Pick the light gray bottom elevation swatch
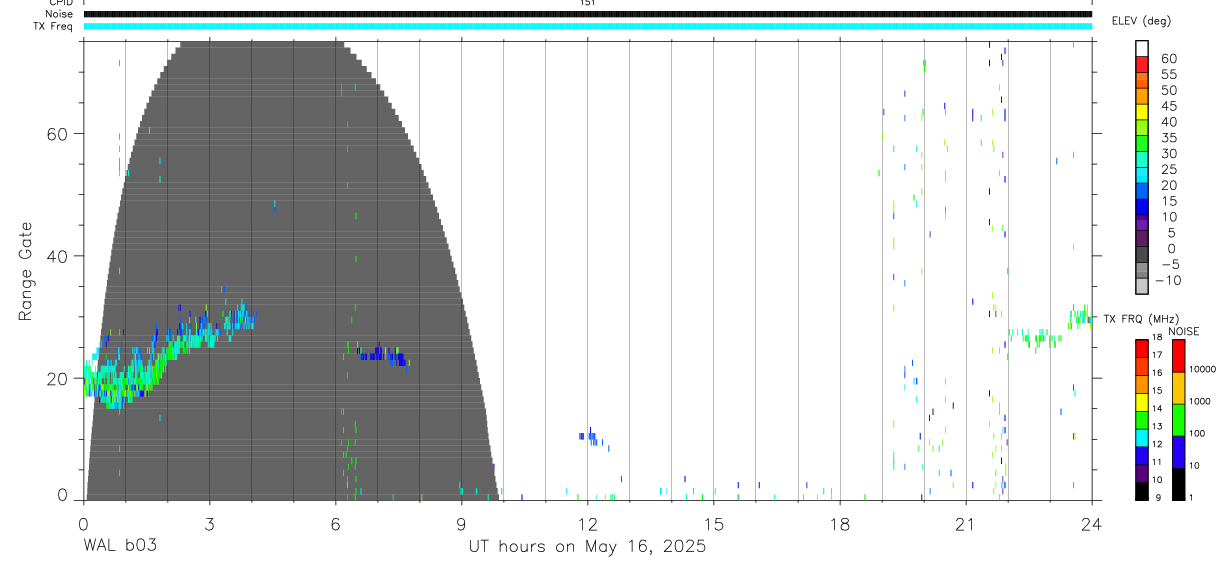Screen dimensions: 1228x567 1142,287
